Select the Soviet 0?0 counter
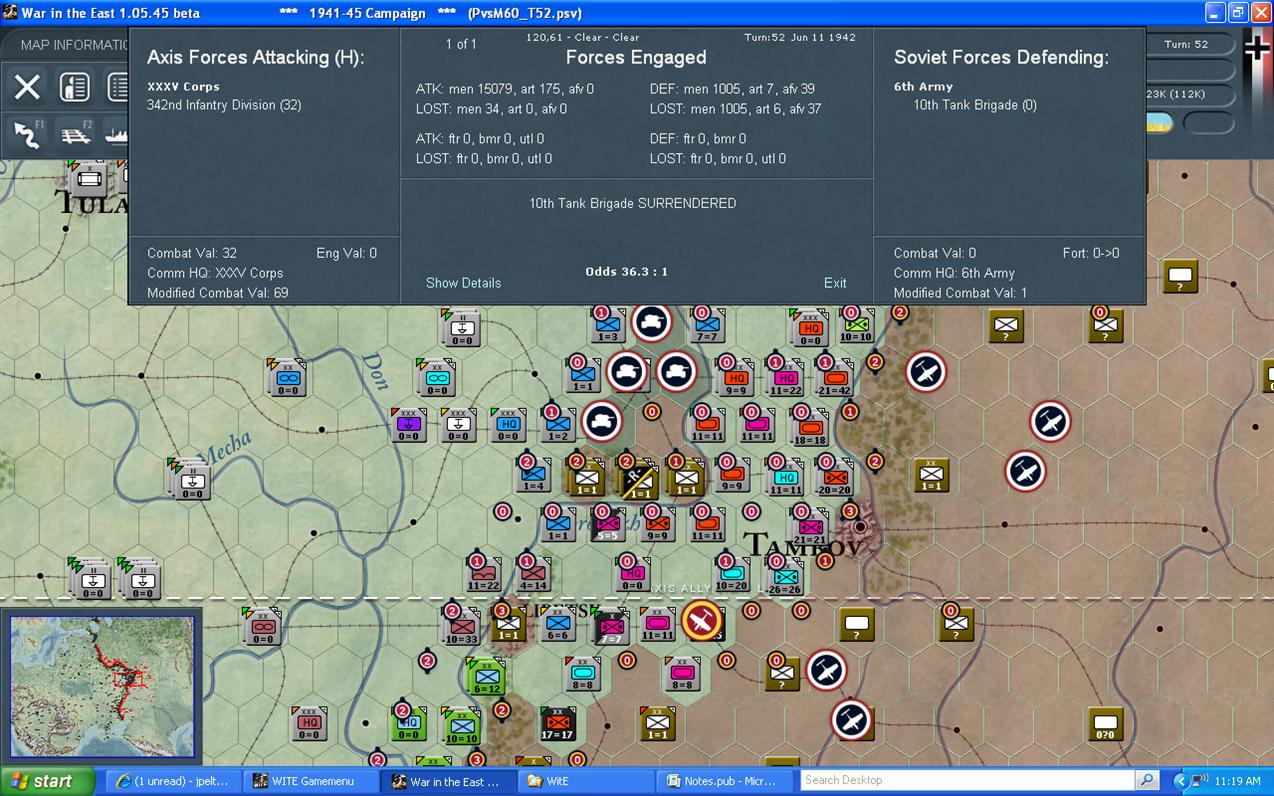This screenshot has height=796, width=1274. pos(1105,723)
